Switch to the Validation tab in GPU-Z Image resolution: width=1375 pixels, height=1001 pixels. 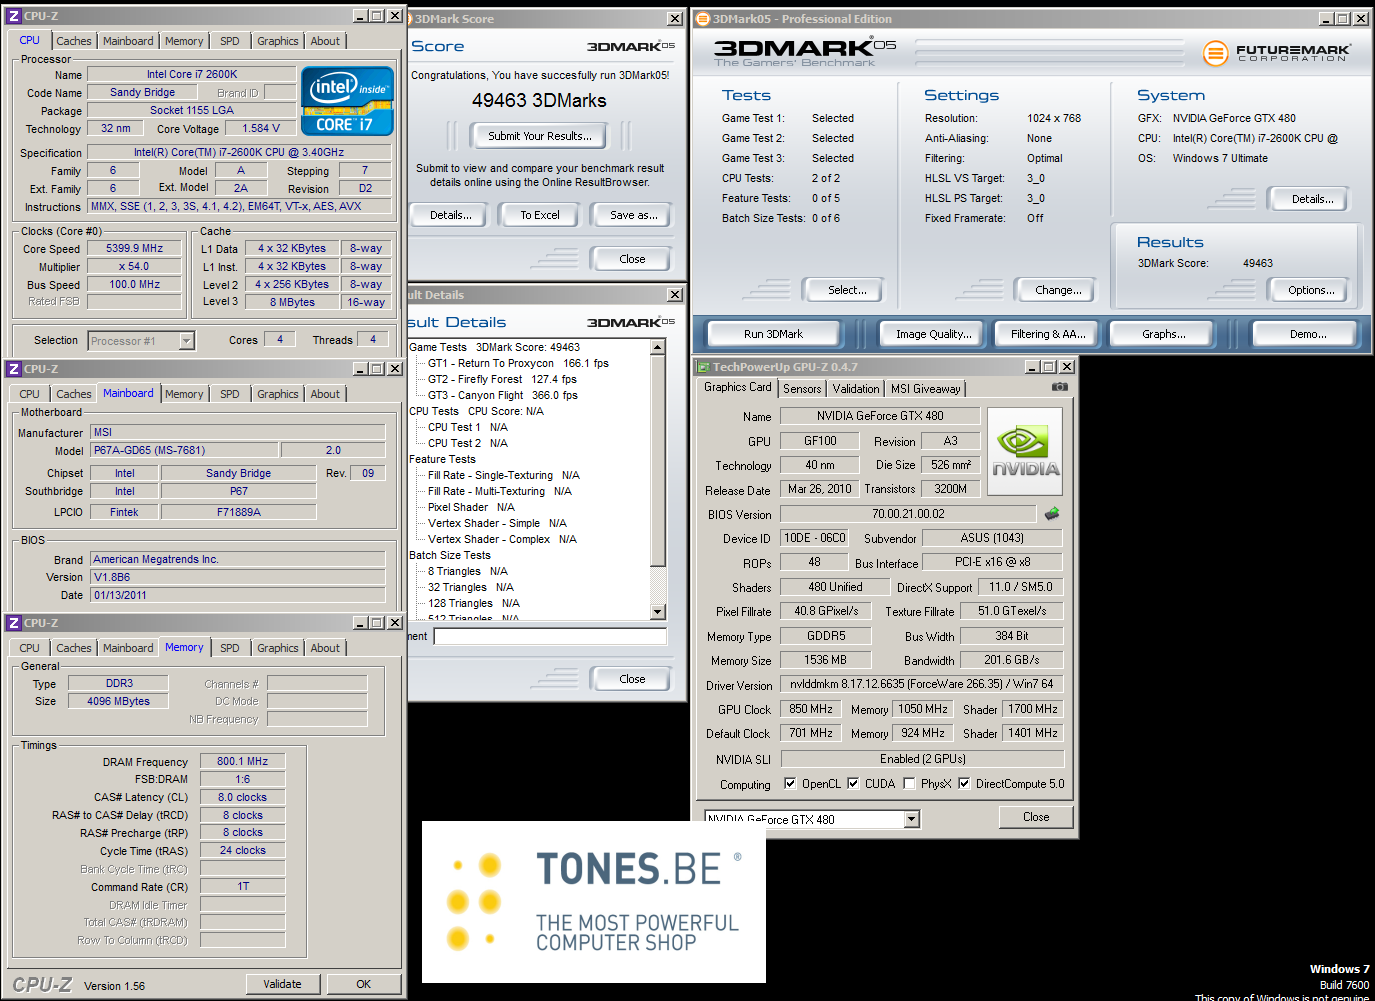[x=856, y=389]
